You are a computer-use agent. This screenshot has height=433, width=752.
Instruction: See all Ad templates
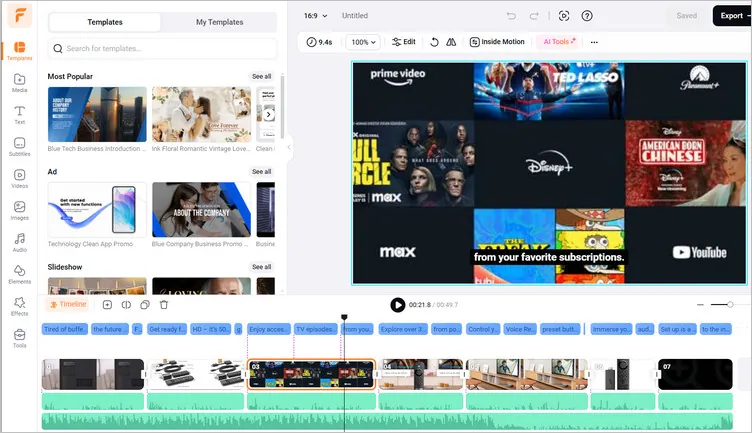click(261, 172)
